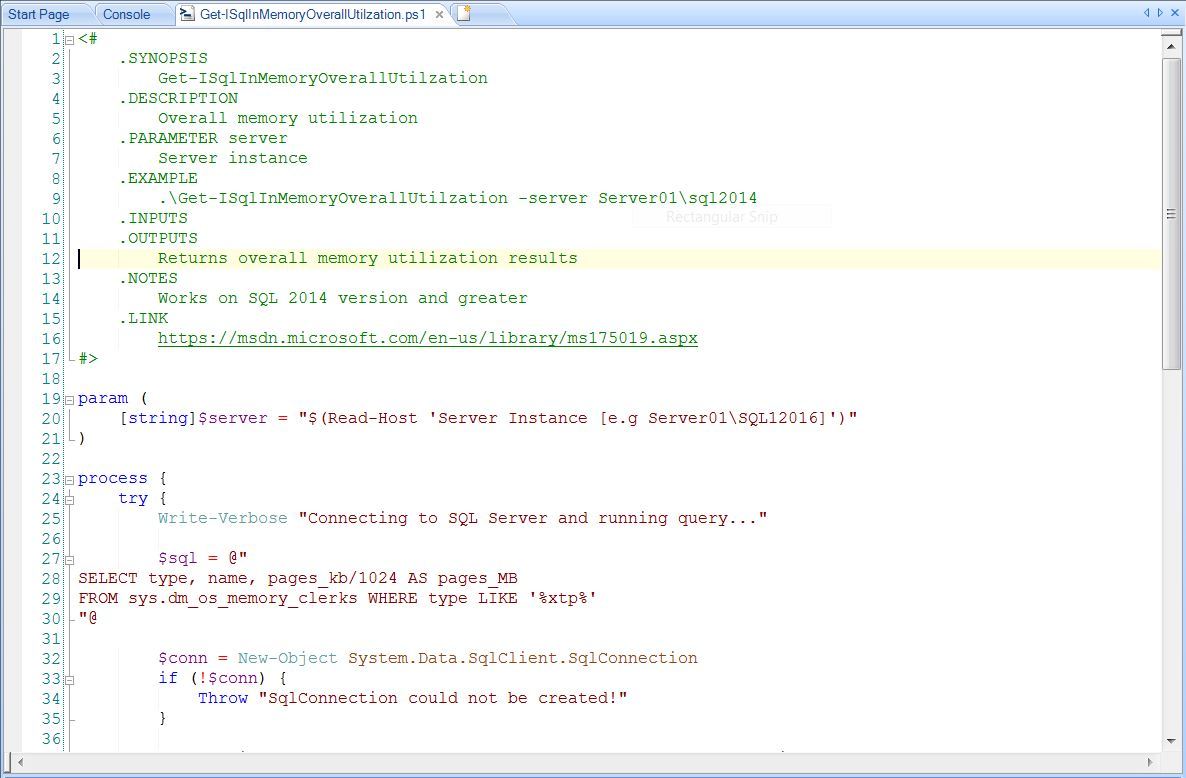This screenshot has width=1186, height=778.
Task: Click the vertical scrollbar up arrow
Action: coord(1171,45)
